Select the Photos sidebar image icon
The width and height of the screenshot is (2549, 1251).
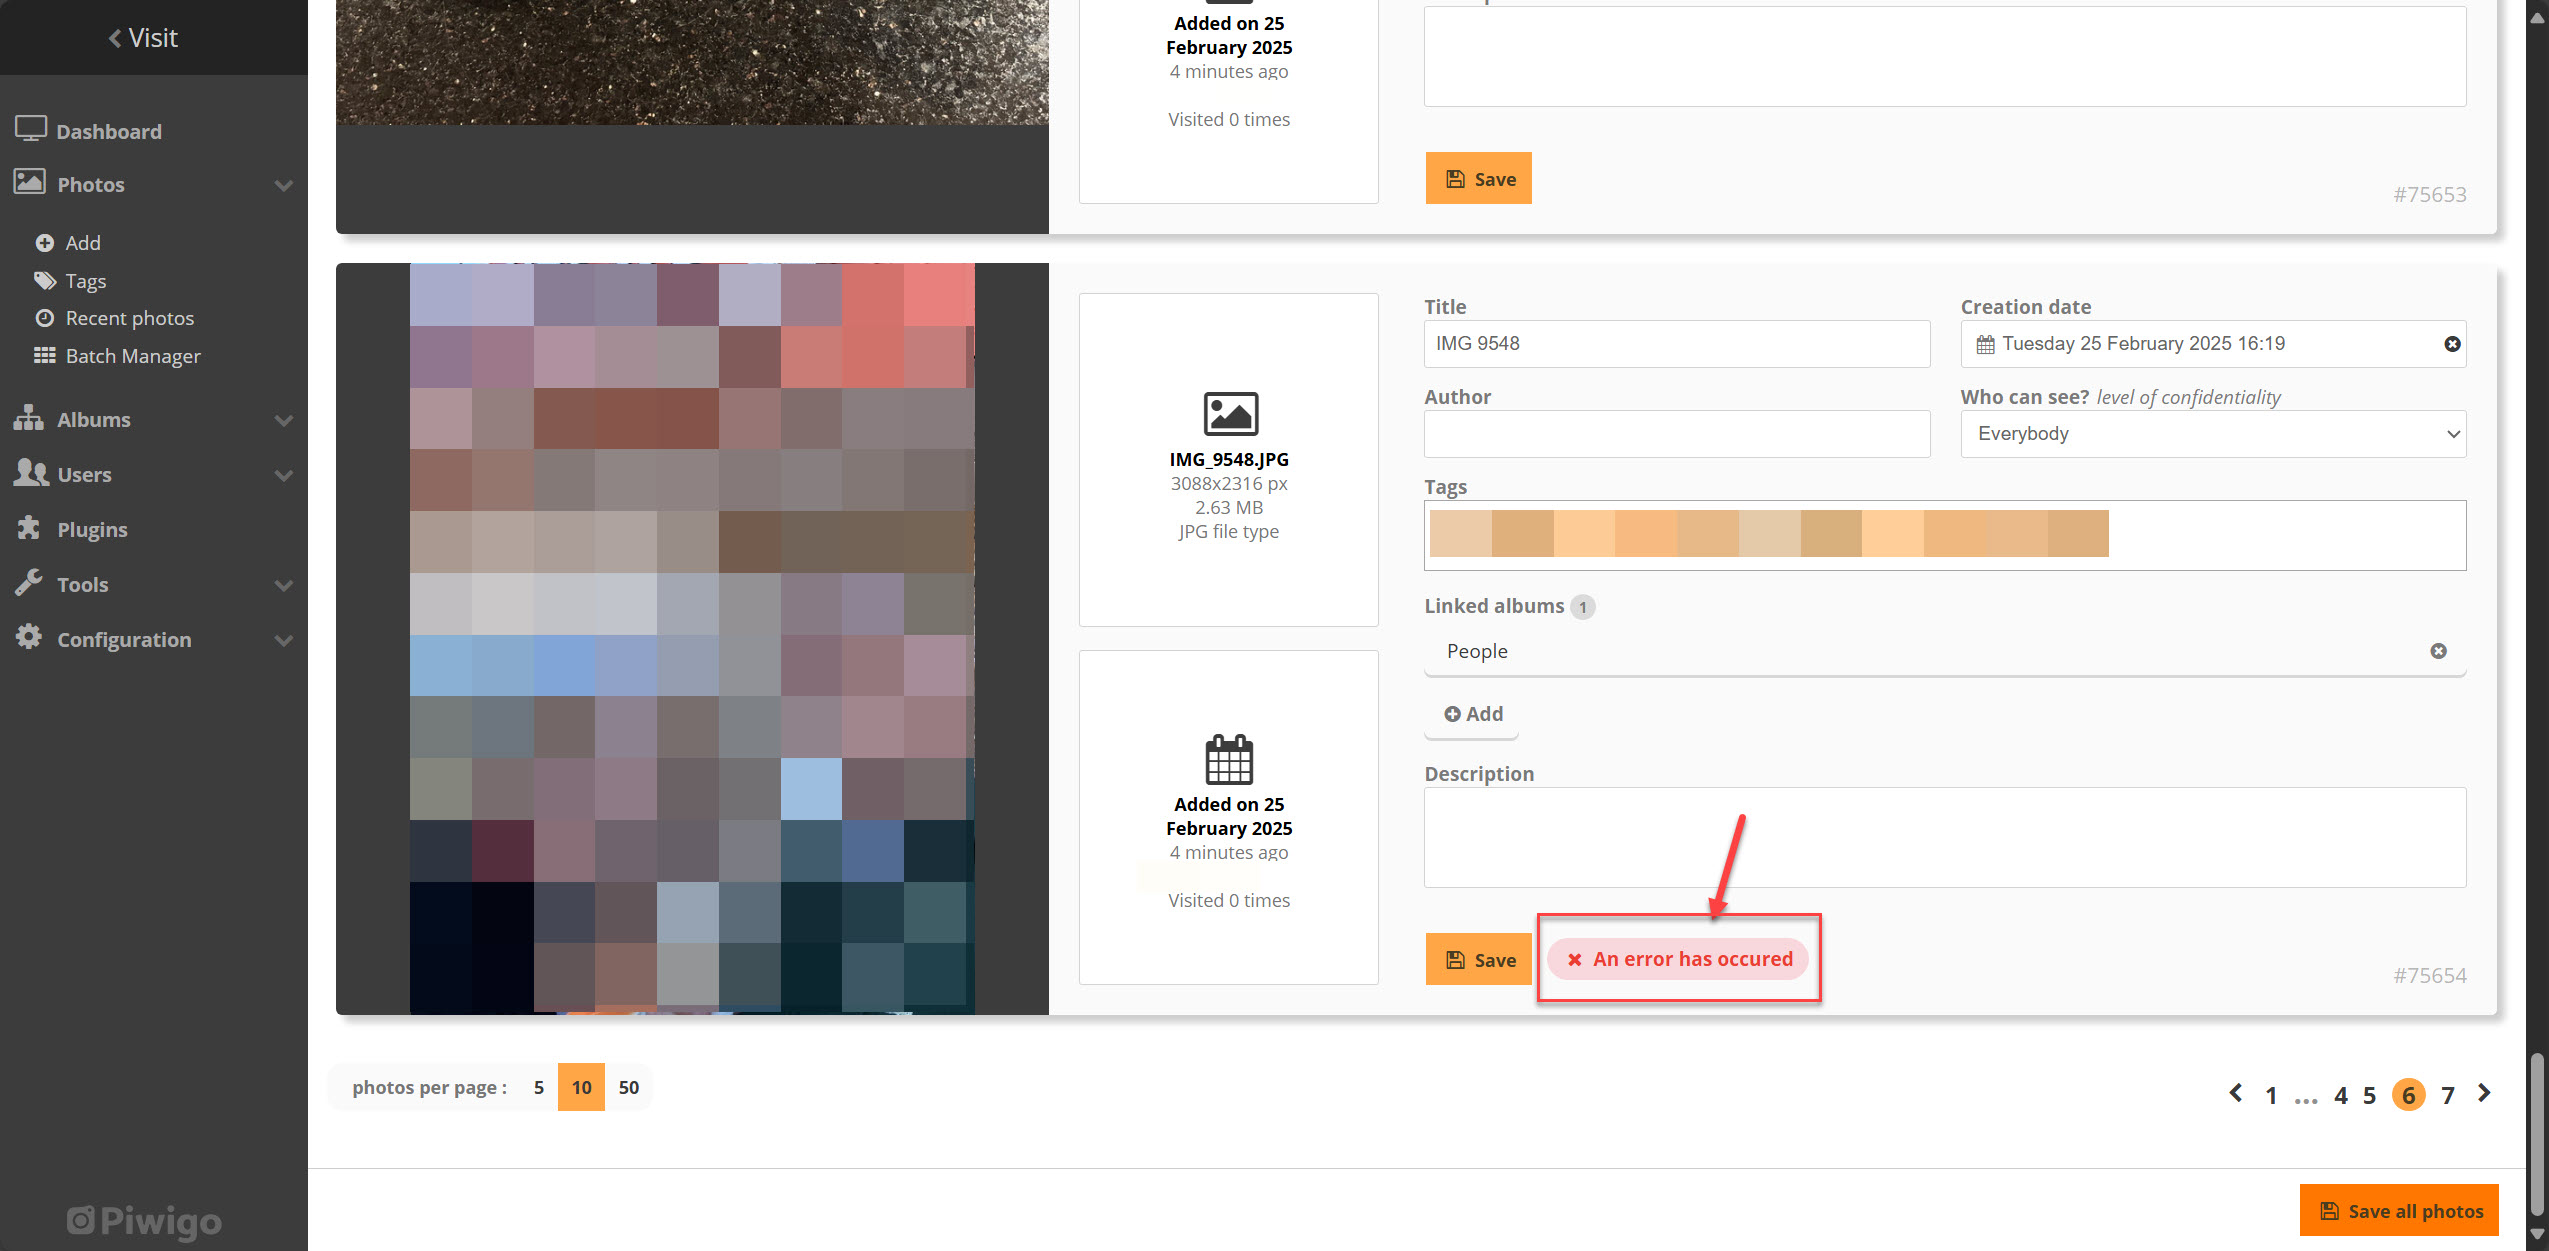pos(31,183)
